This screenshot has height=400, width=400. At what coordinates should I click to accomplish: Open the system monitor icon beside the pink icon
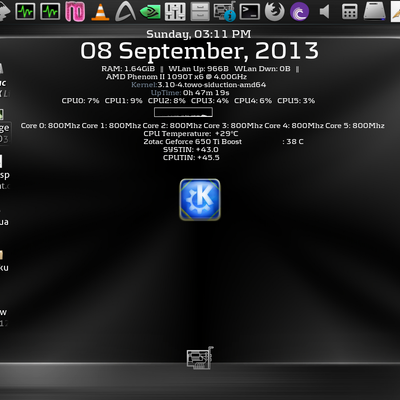coord(50,12)
